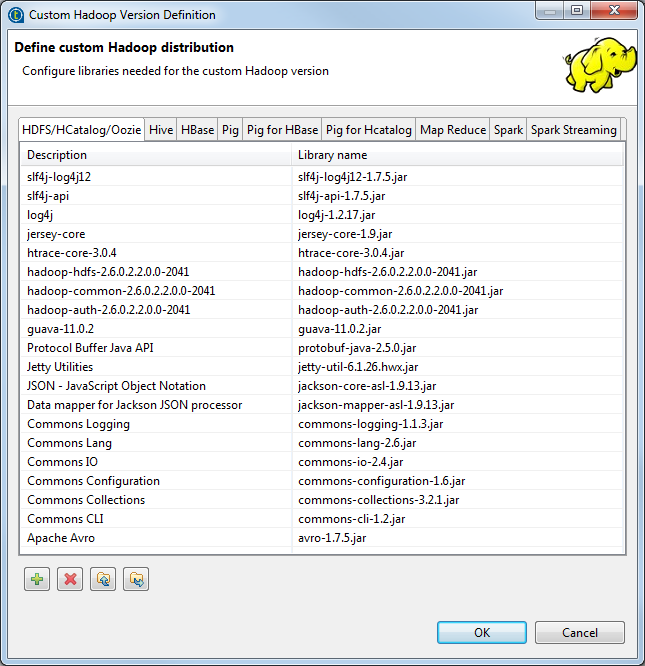Select the Jetty Utilities row

tap(60, 367)
